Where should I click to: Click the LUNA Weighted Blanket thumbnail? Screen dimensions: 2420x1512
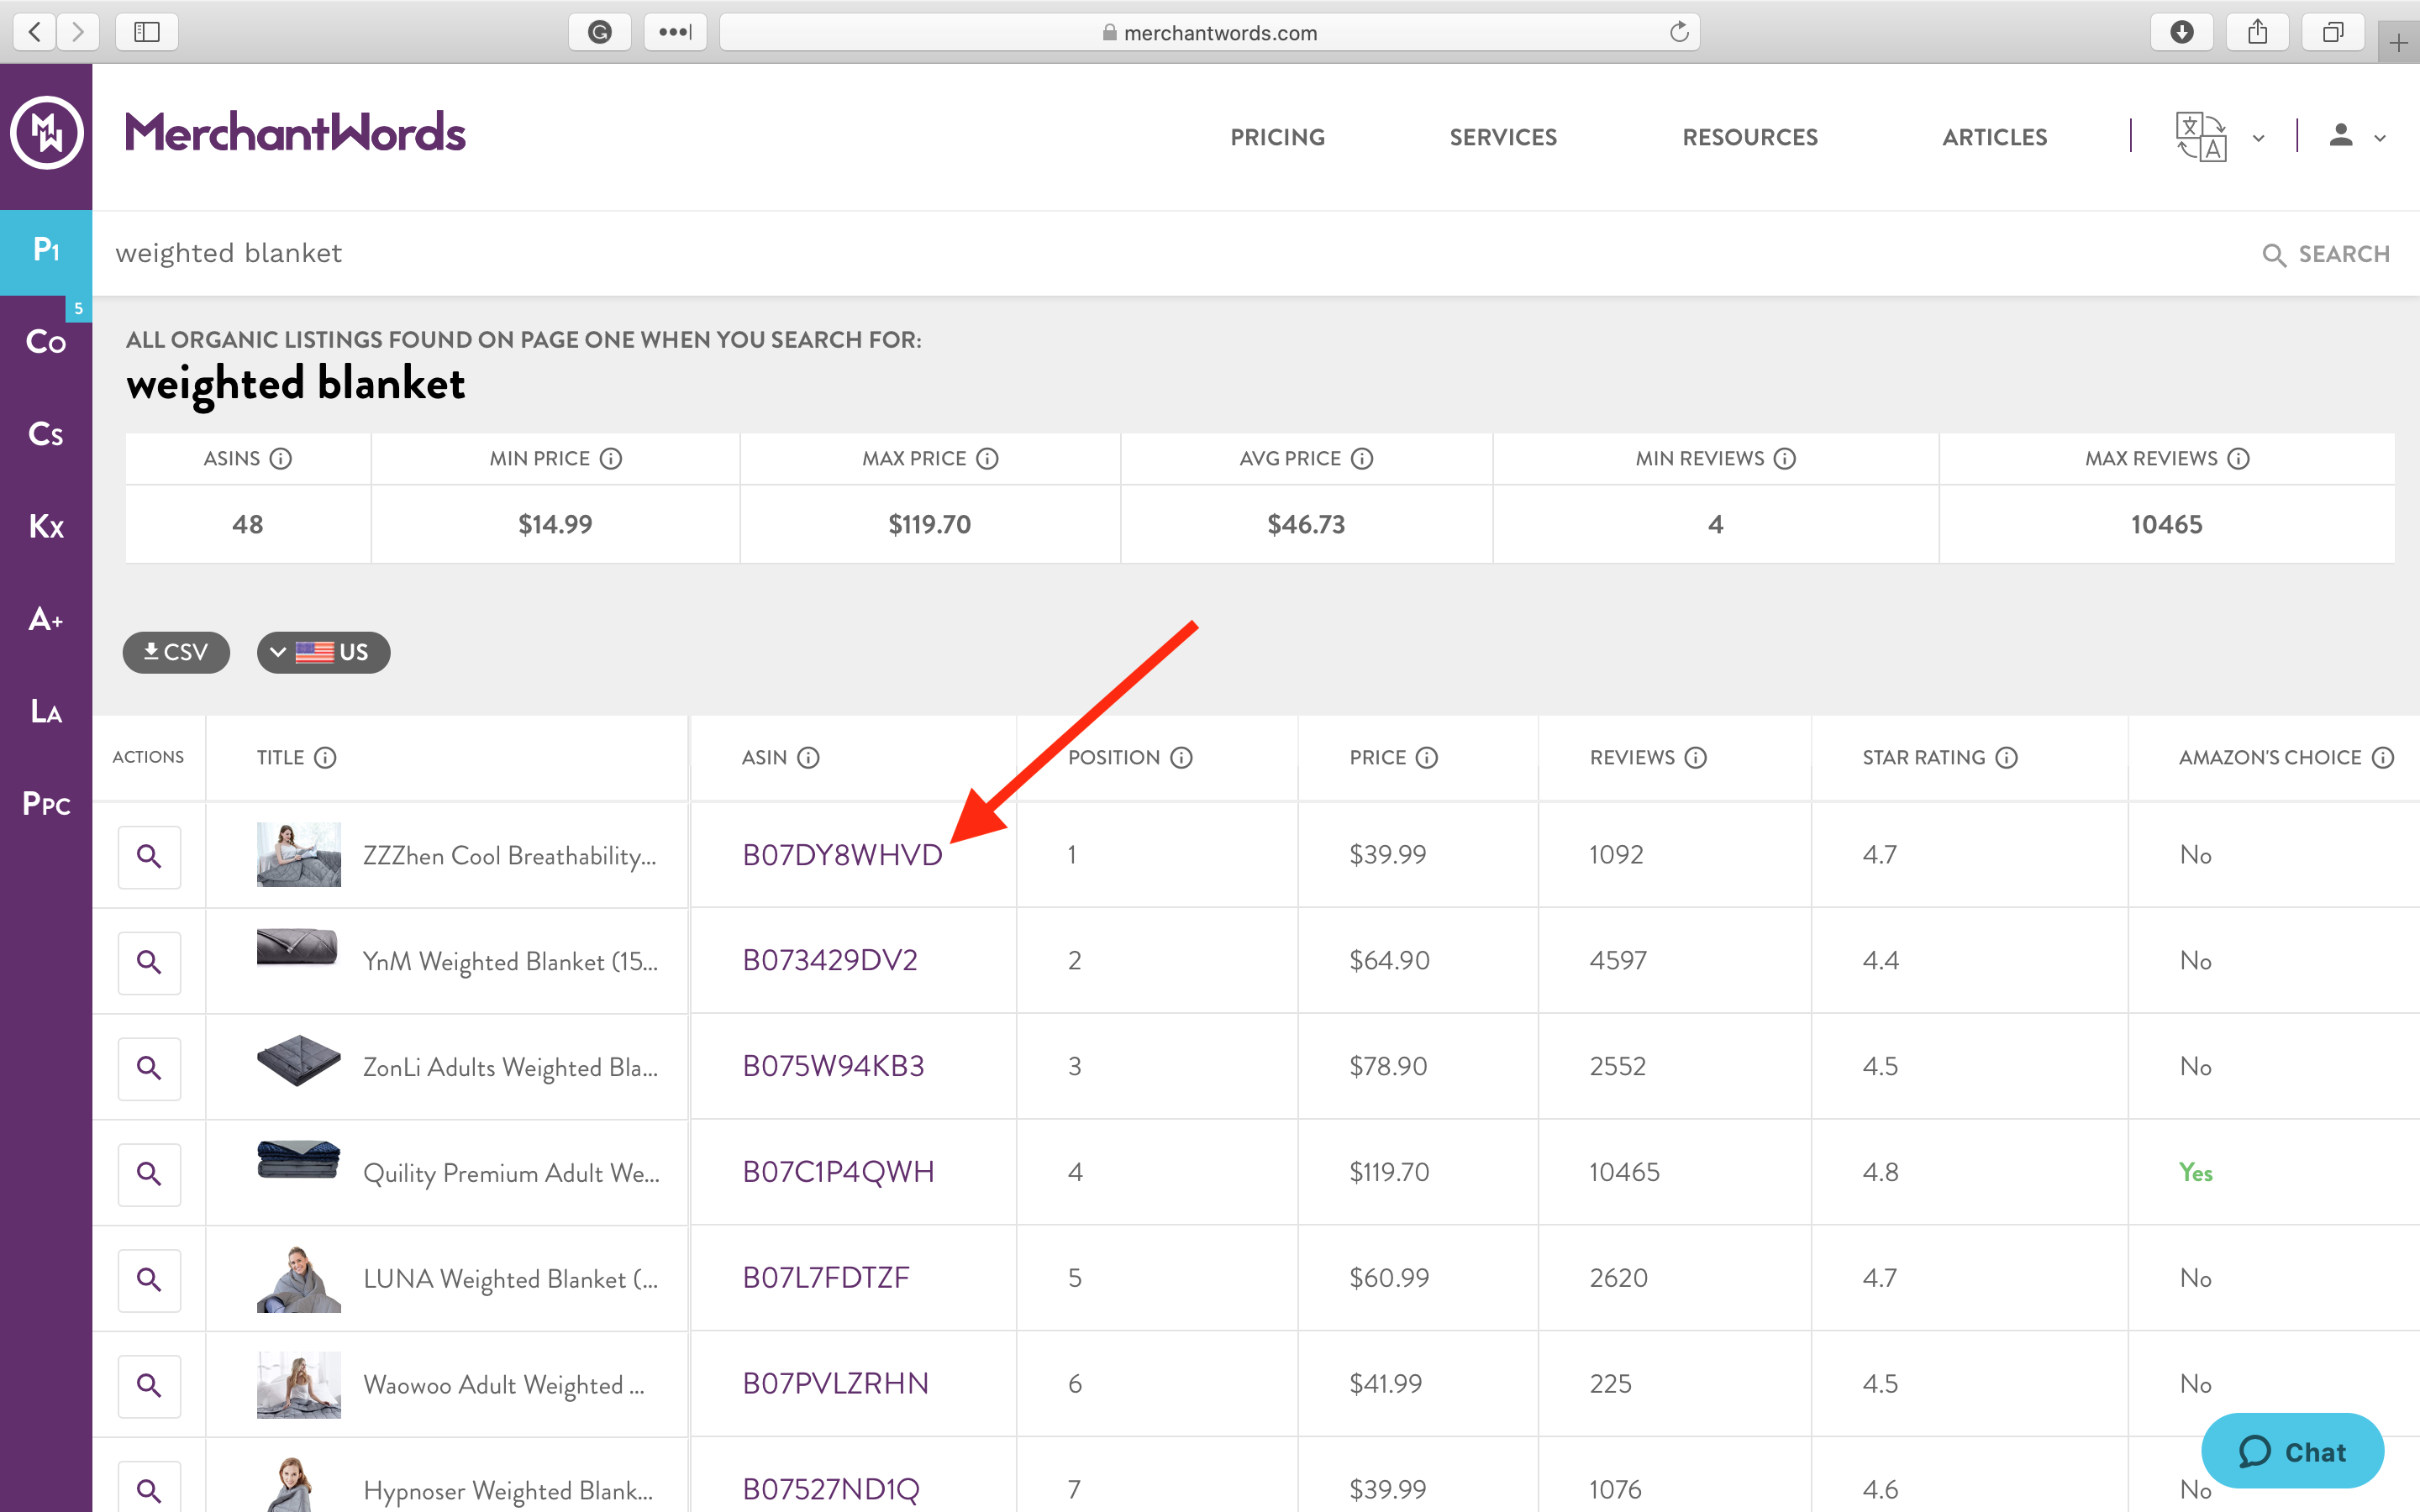click(298, 1279)
